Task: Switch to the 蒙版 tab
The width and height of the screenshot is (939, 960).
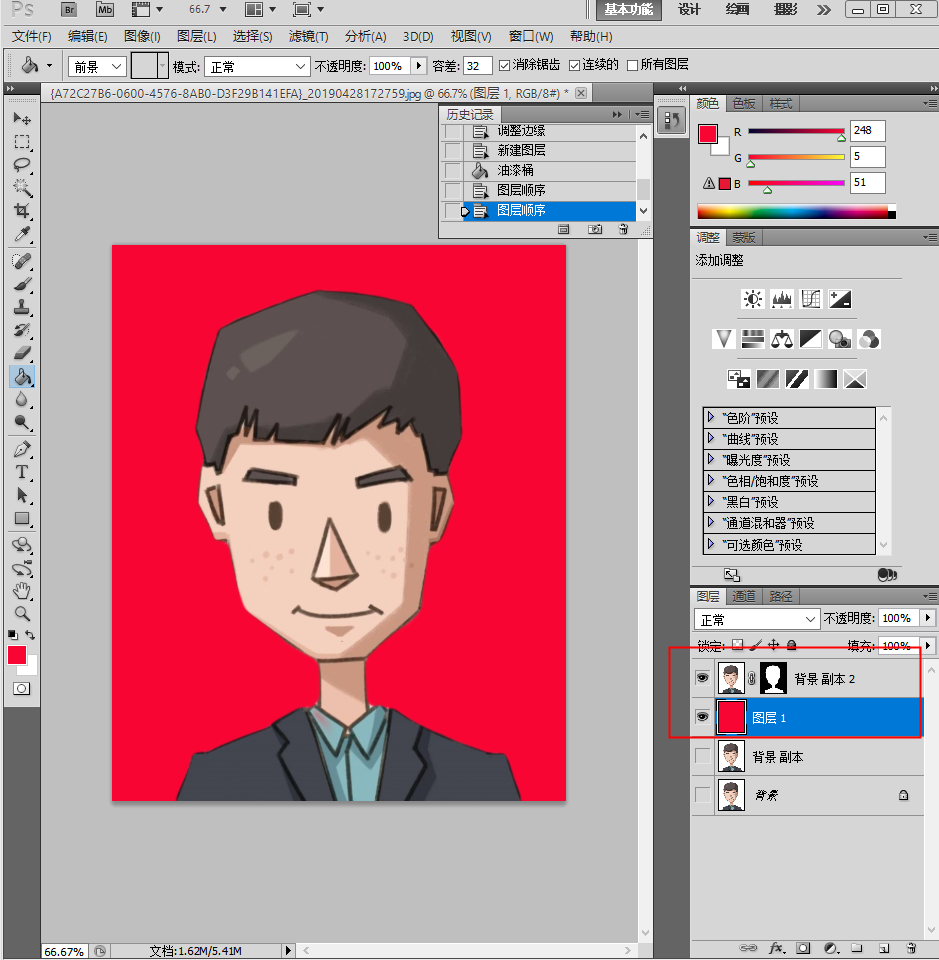Action: (x=744, y=238)
